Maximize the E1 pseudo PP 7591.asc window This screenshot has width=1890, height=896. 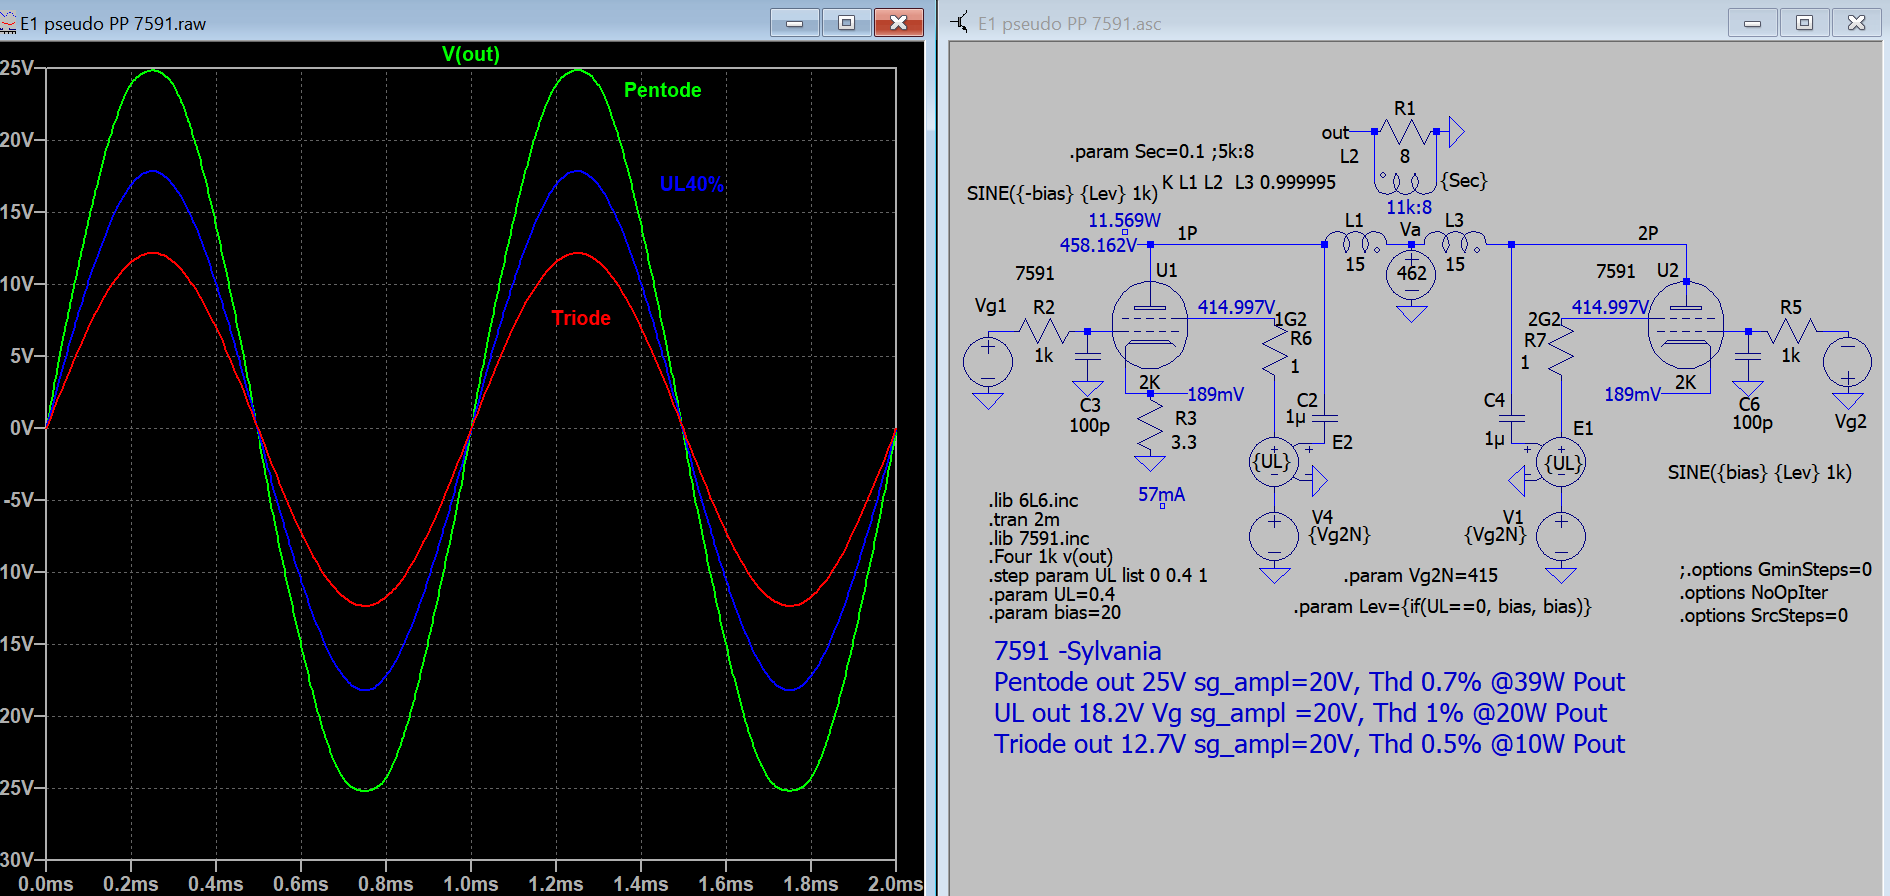(x=1805, y=22)
